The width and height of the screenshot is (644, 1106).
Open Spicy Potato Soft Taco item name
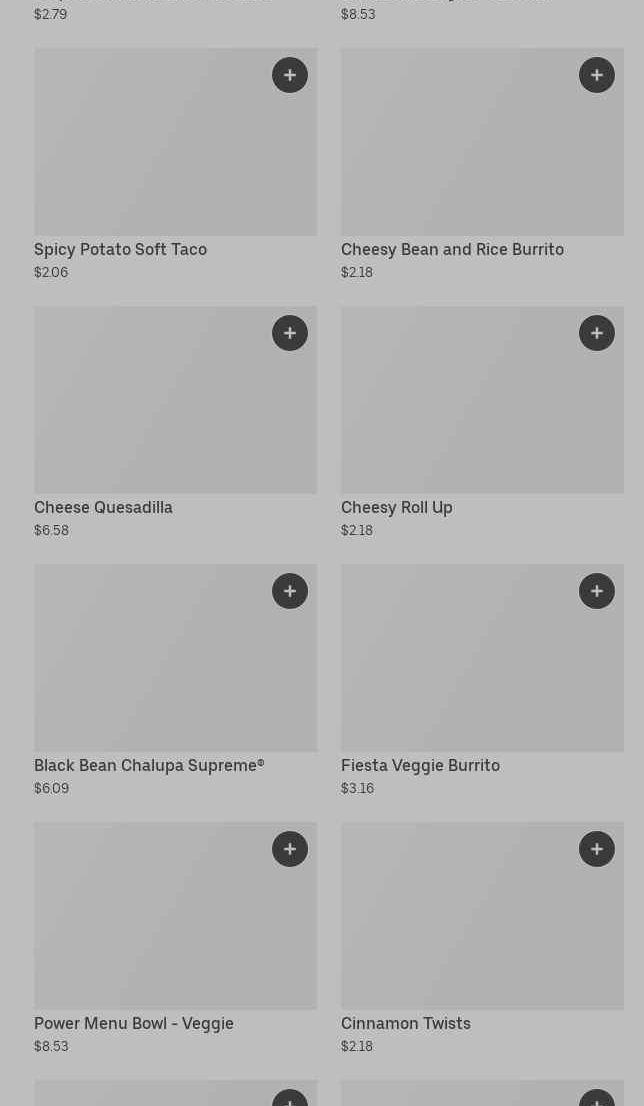[x=120, y=249]
